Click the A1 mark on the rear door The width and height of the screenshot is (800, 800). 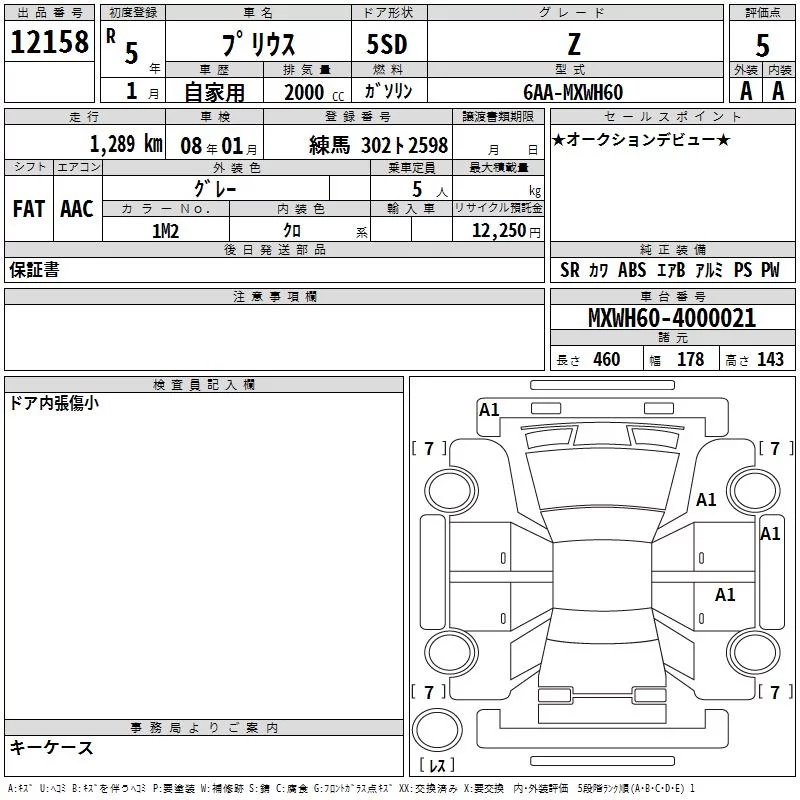click(725, 594)
